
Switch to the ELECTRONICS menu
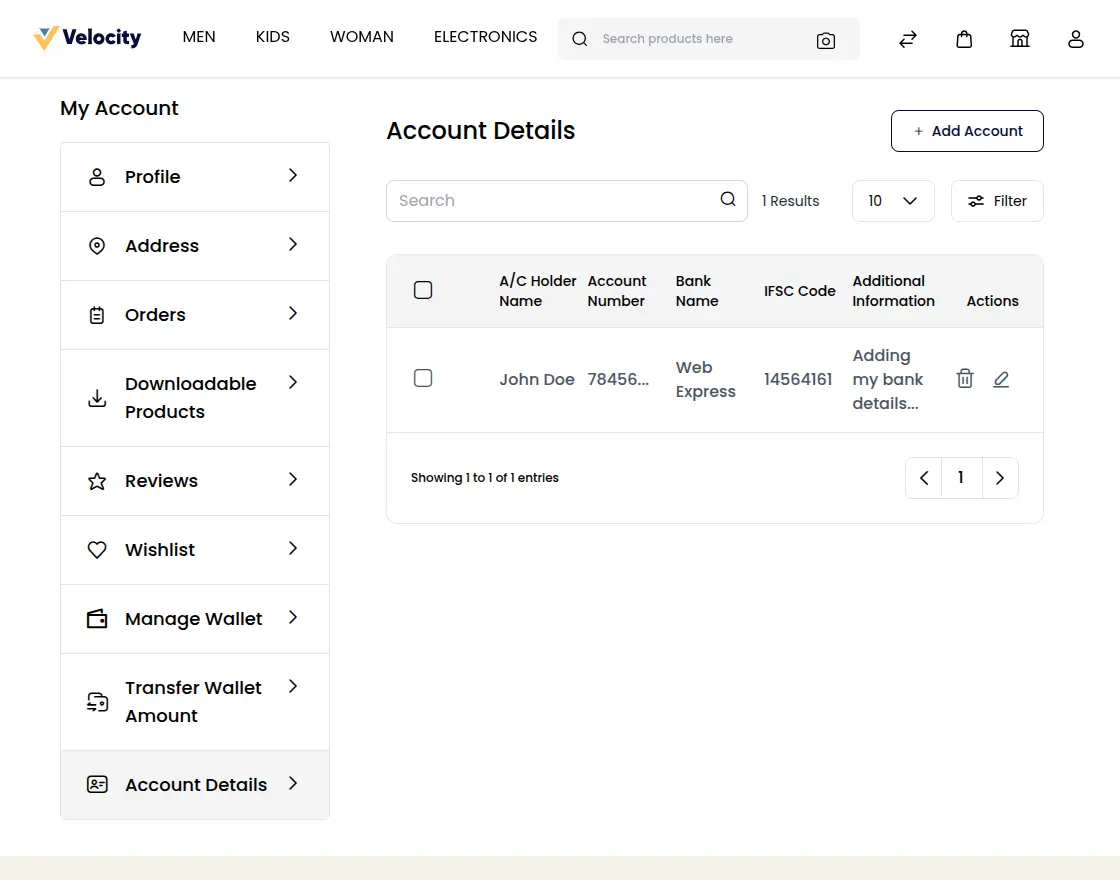tap(485, 36)
